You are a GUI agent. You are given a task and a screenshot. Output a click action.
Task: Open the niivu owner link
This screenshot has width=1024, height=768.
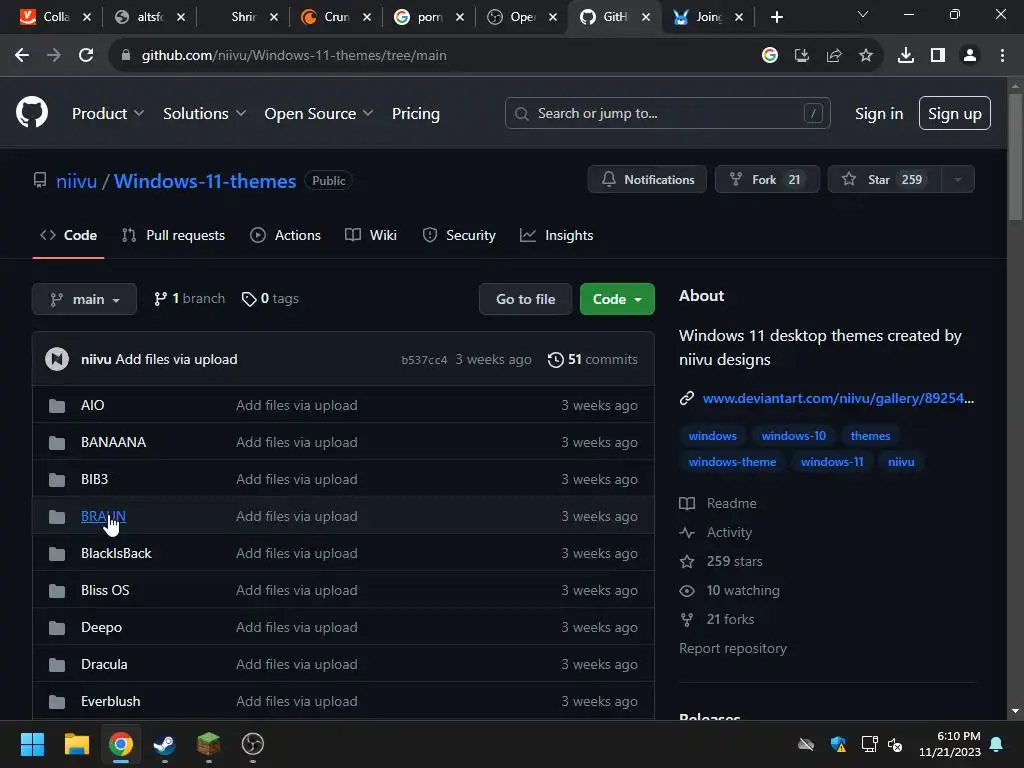click(x=76, y=181)
